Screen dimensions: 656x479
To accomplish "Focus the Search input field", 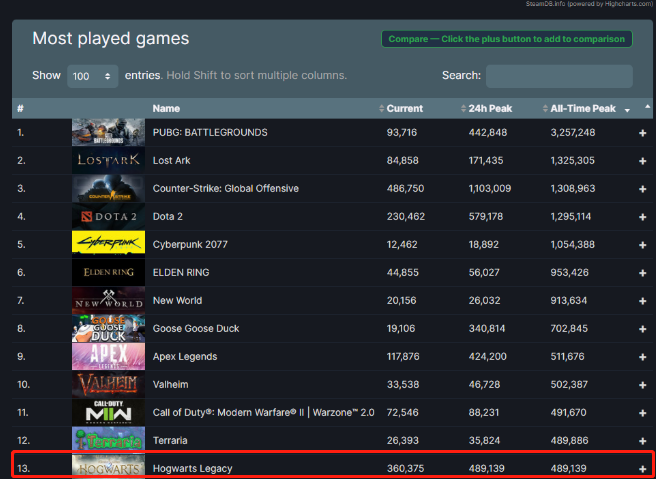I will [559, 76].
